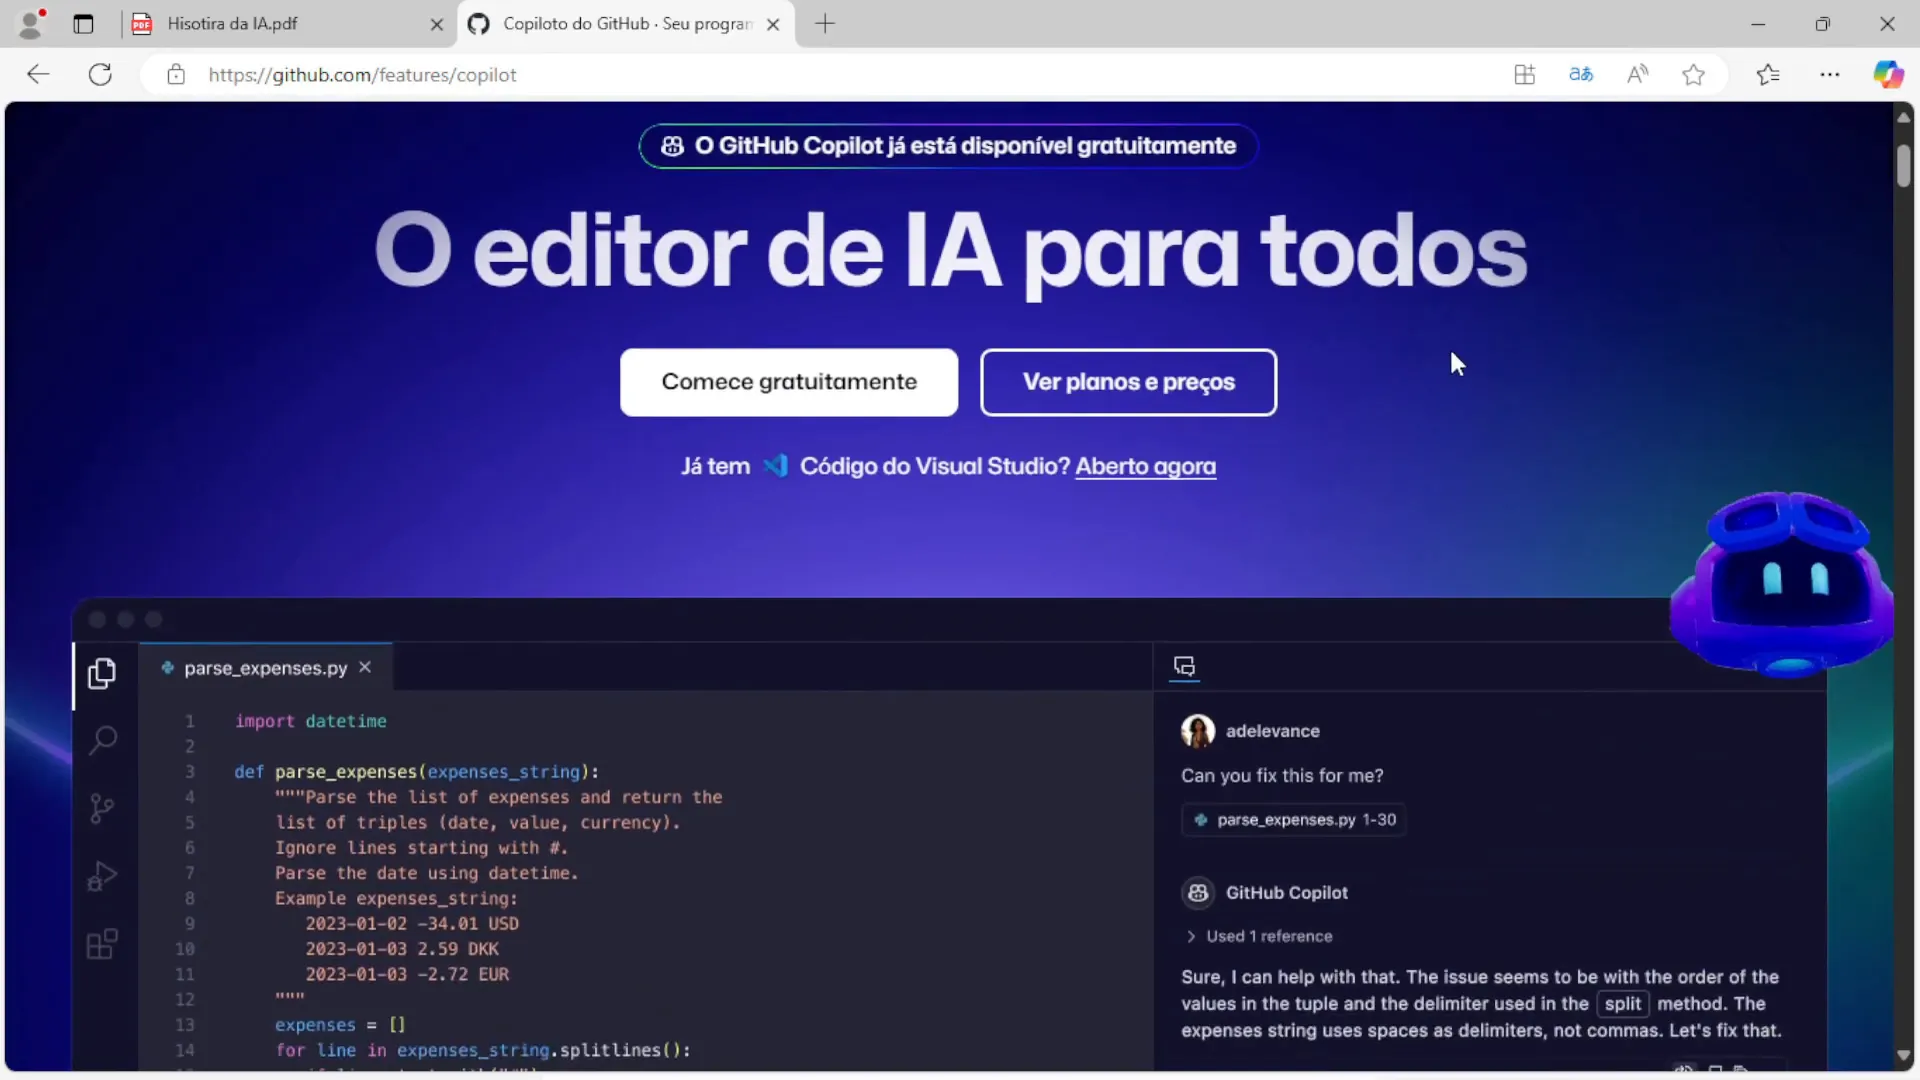This screenshot has width=1920, height=1080.
Task: Go back to the previous page
Action: pos(38,74)
